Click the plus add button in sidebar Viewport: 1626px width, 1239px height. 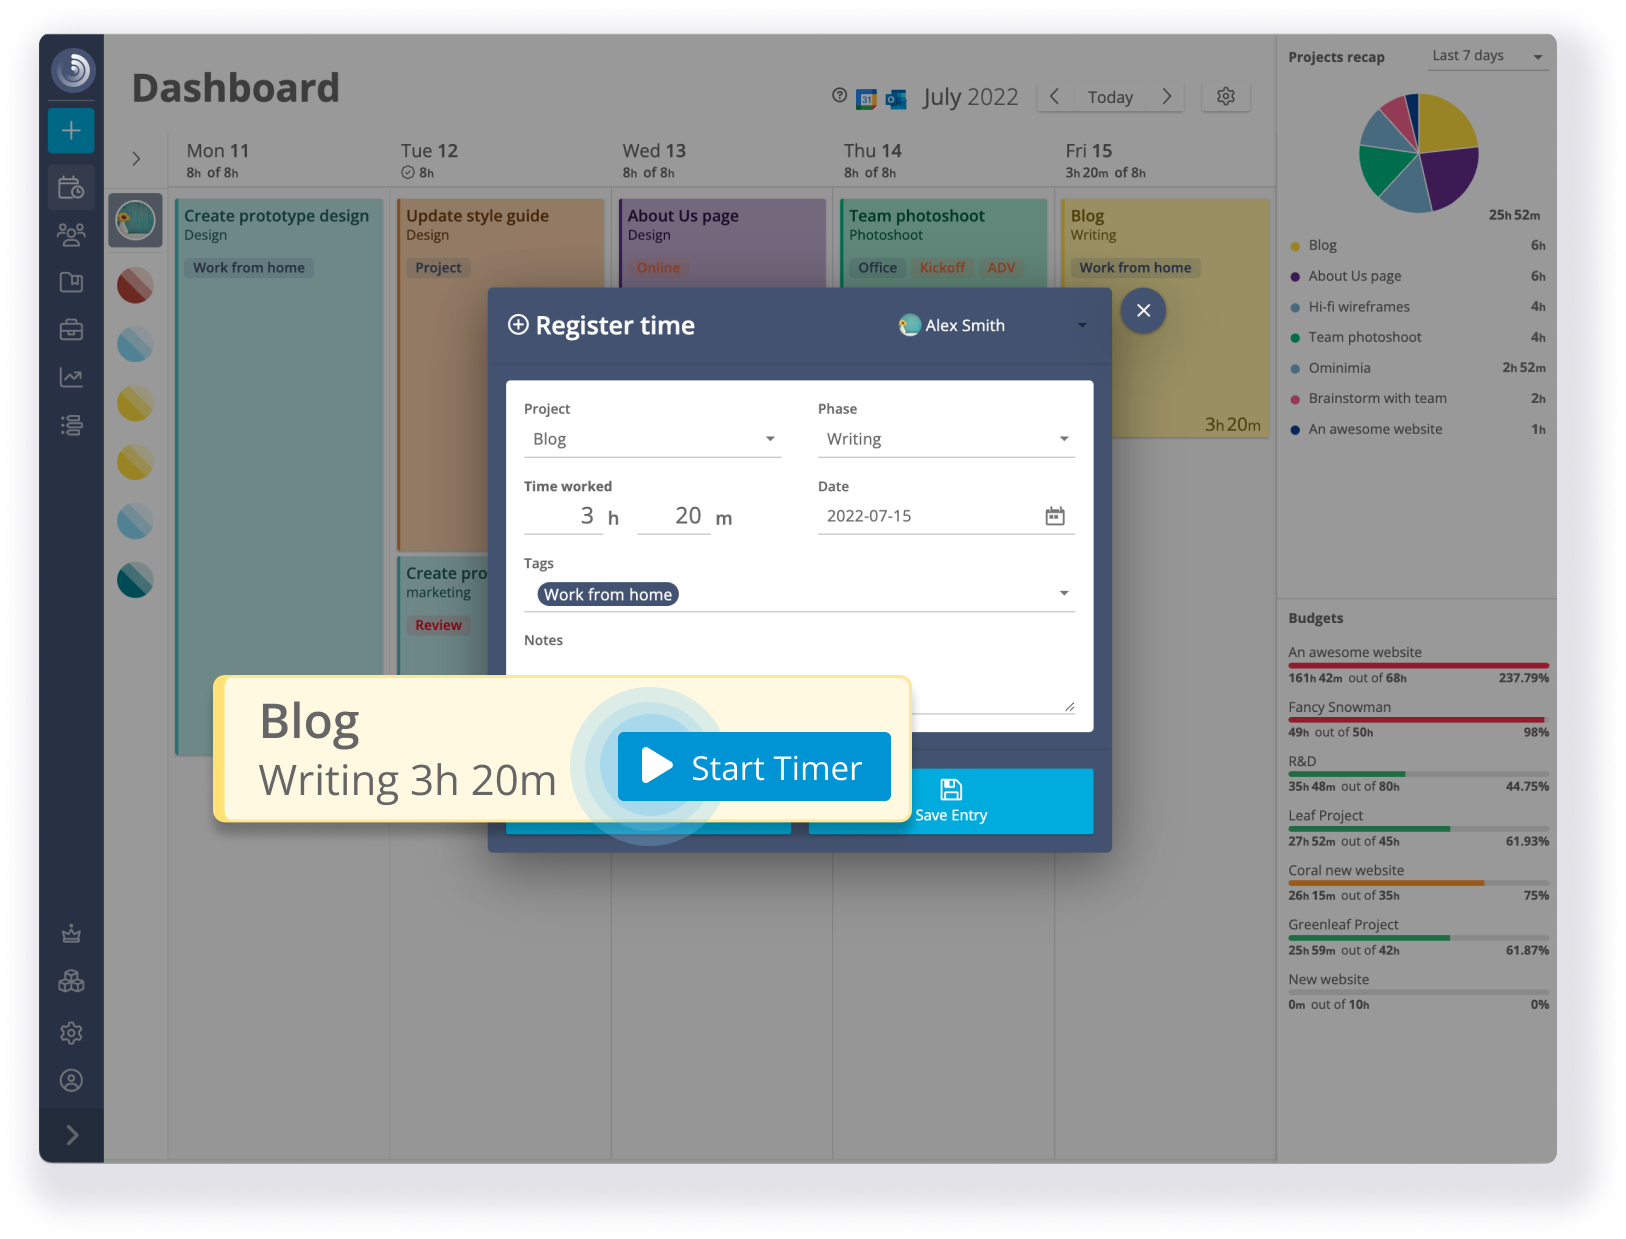(71, 130)
